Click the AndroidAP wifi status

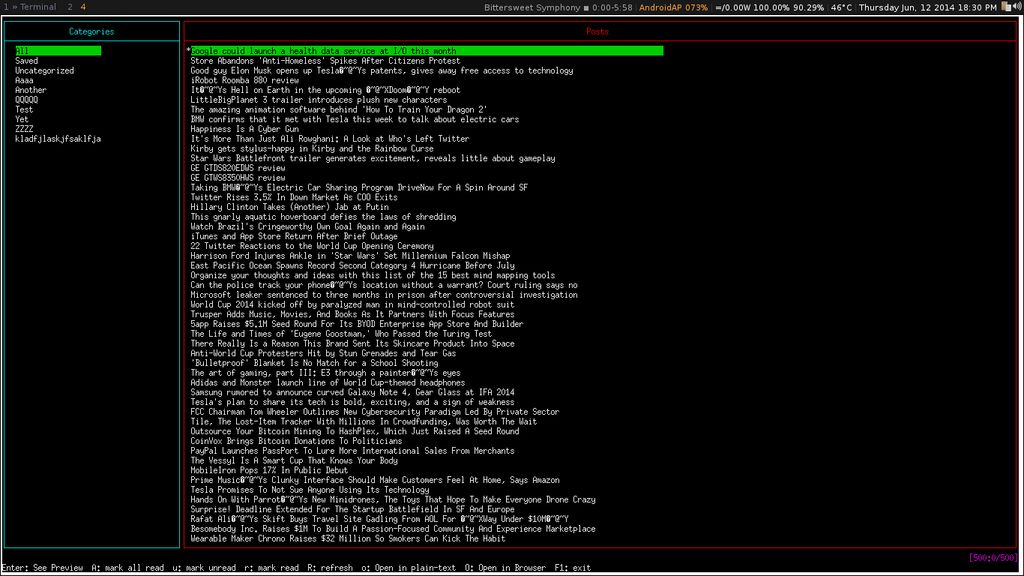pos(673,7)
